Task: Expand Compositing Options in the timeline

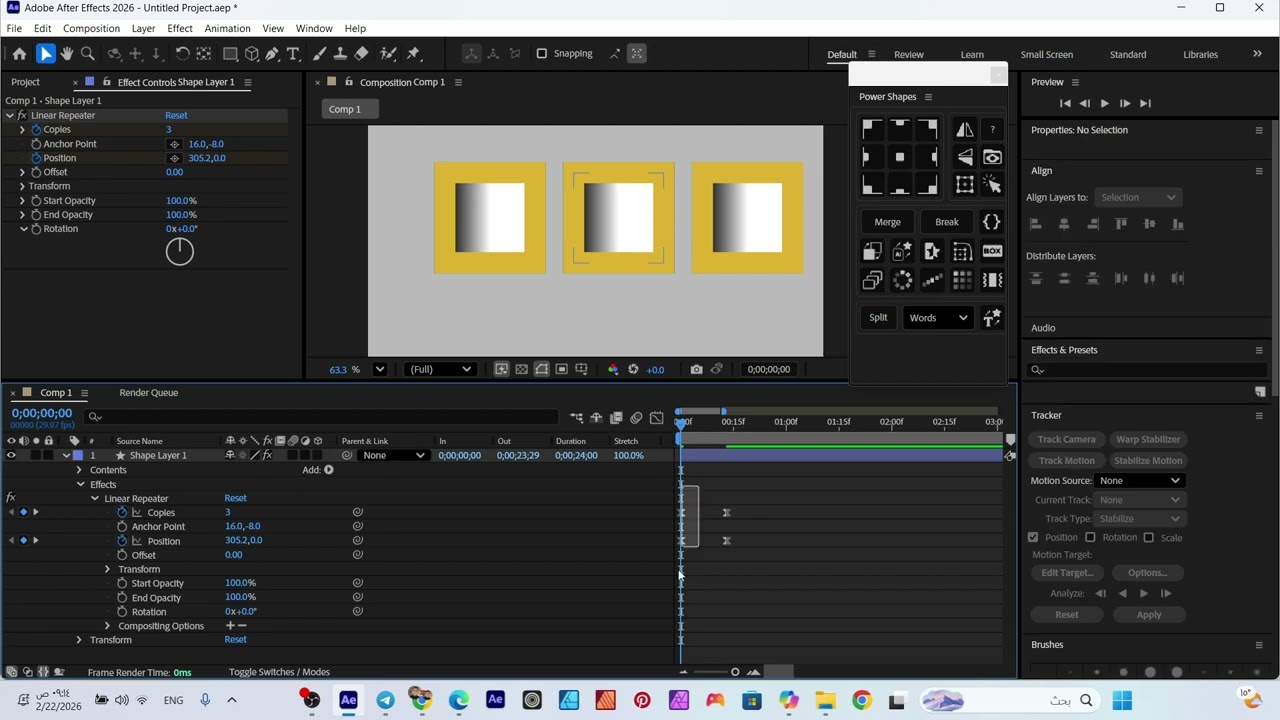Action: click(x=107, y=626)
